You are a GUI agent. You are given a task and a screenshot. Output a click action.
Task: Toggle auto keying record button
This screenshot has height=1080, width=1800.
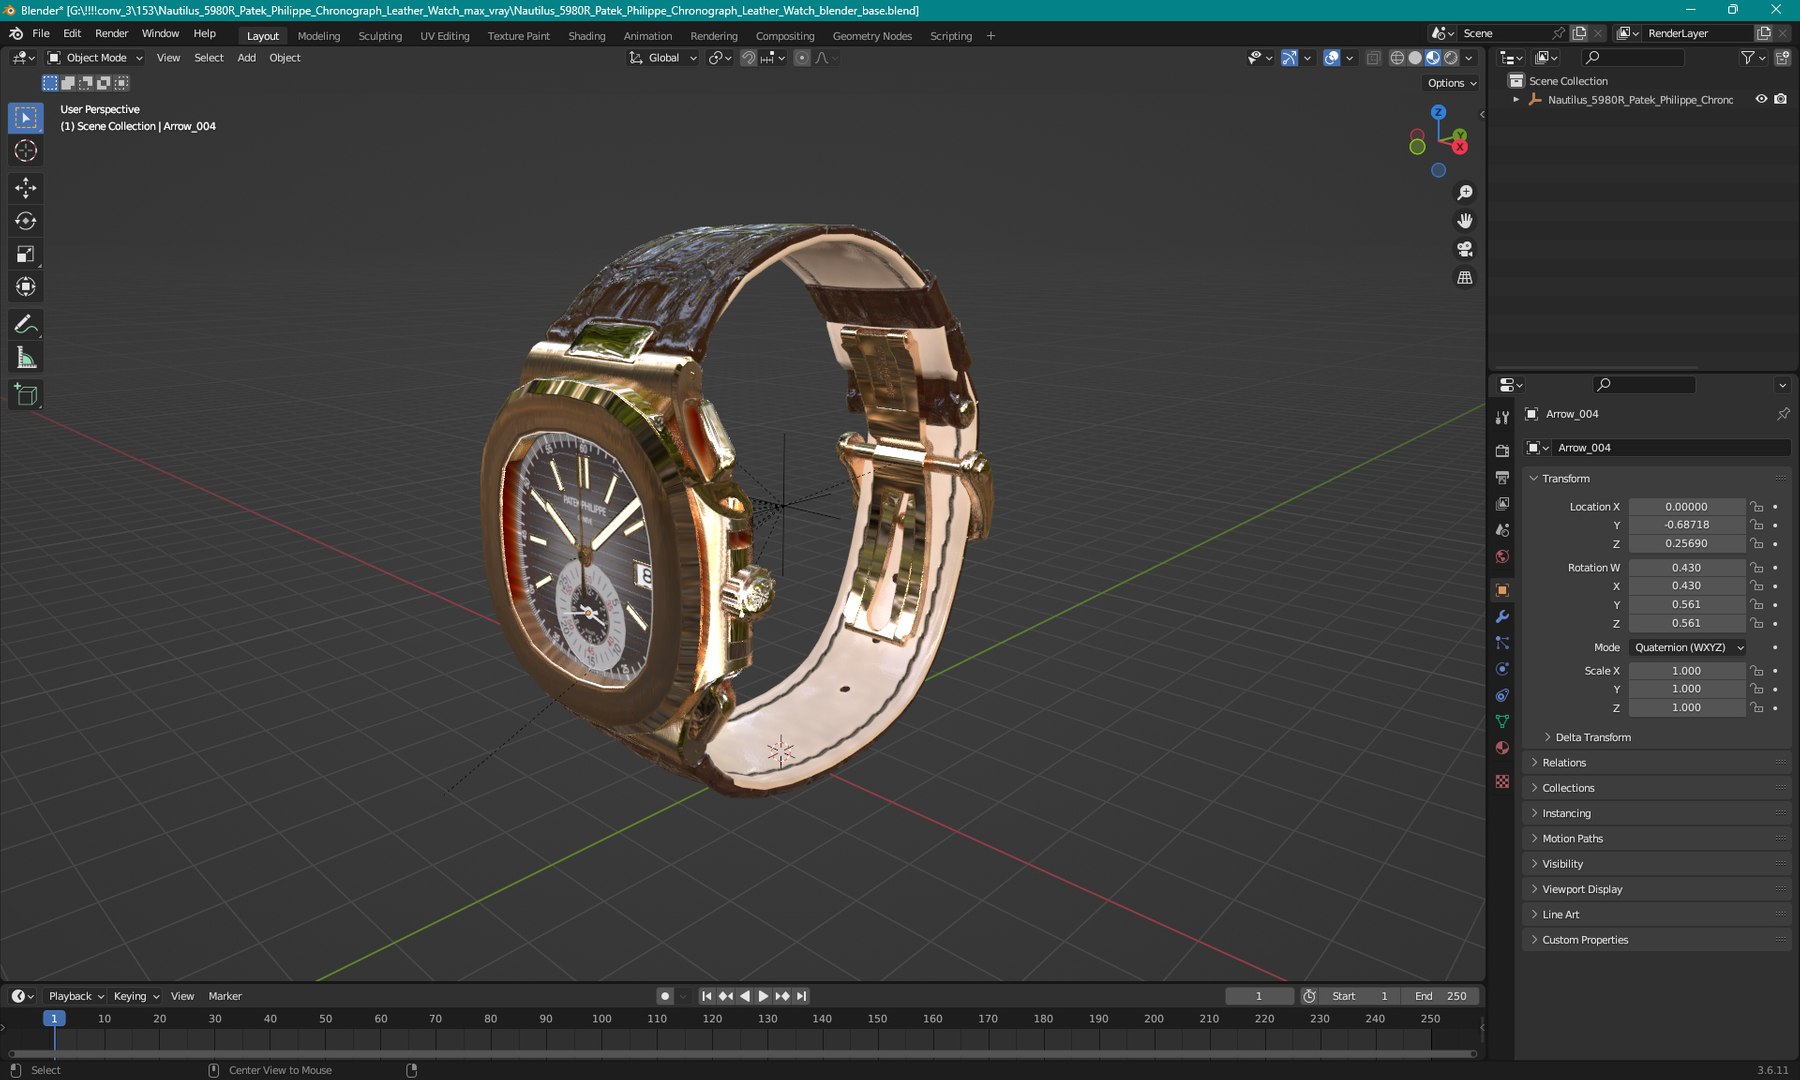pos(665,996)
